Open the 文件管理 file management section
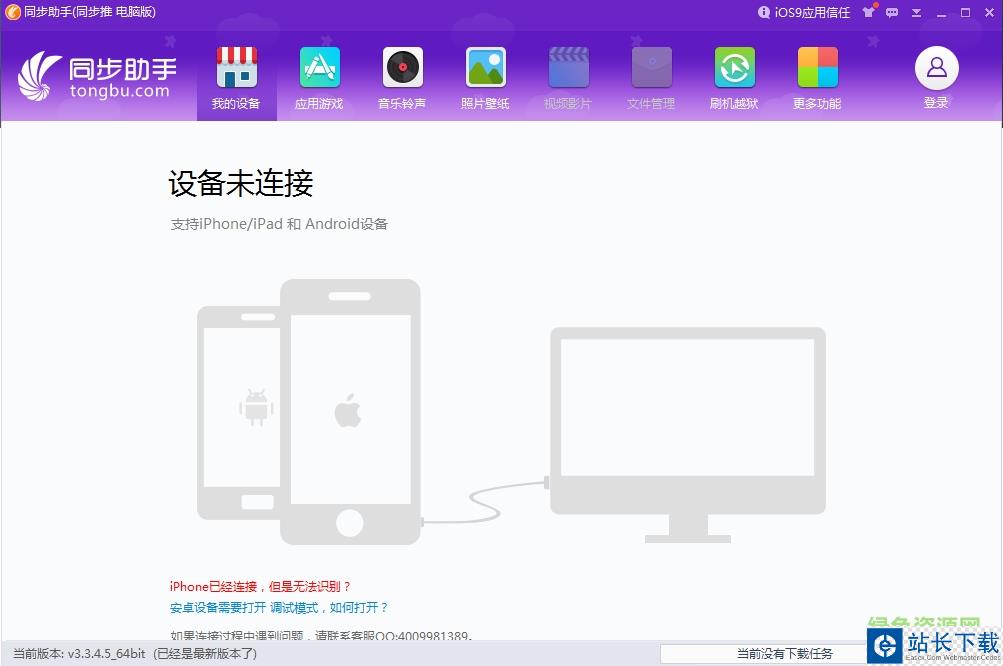Viewport: 1003px width, 666px height. [x=651, y=78]
